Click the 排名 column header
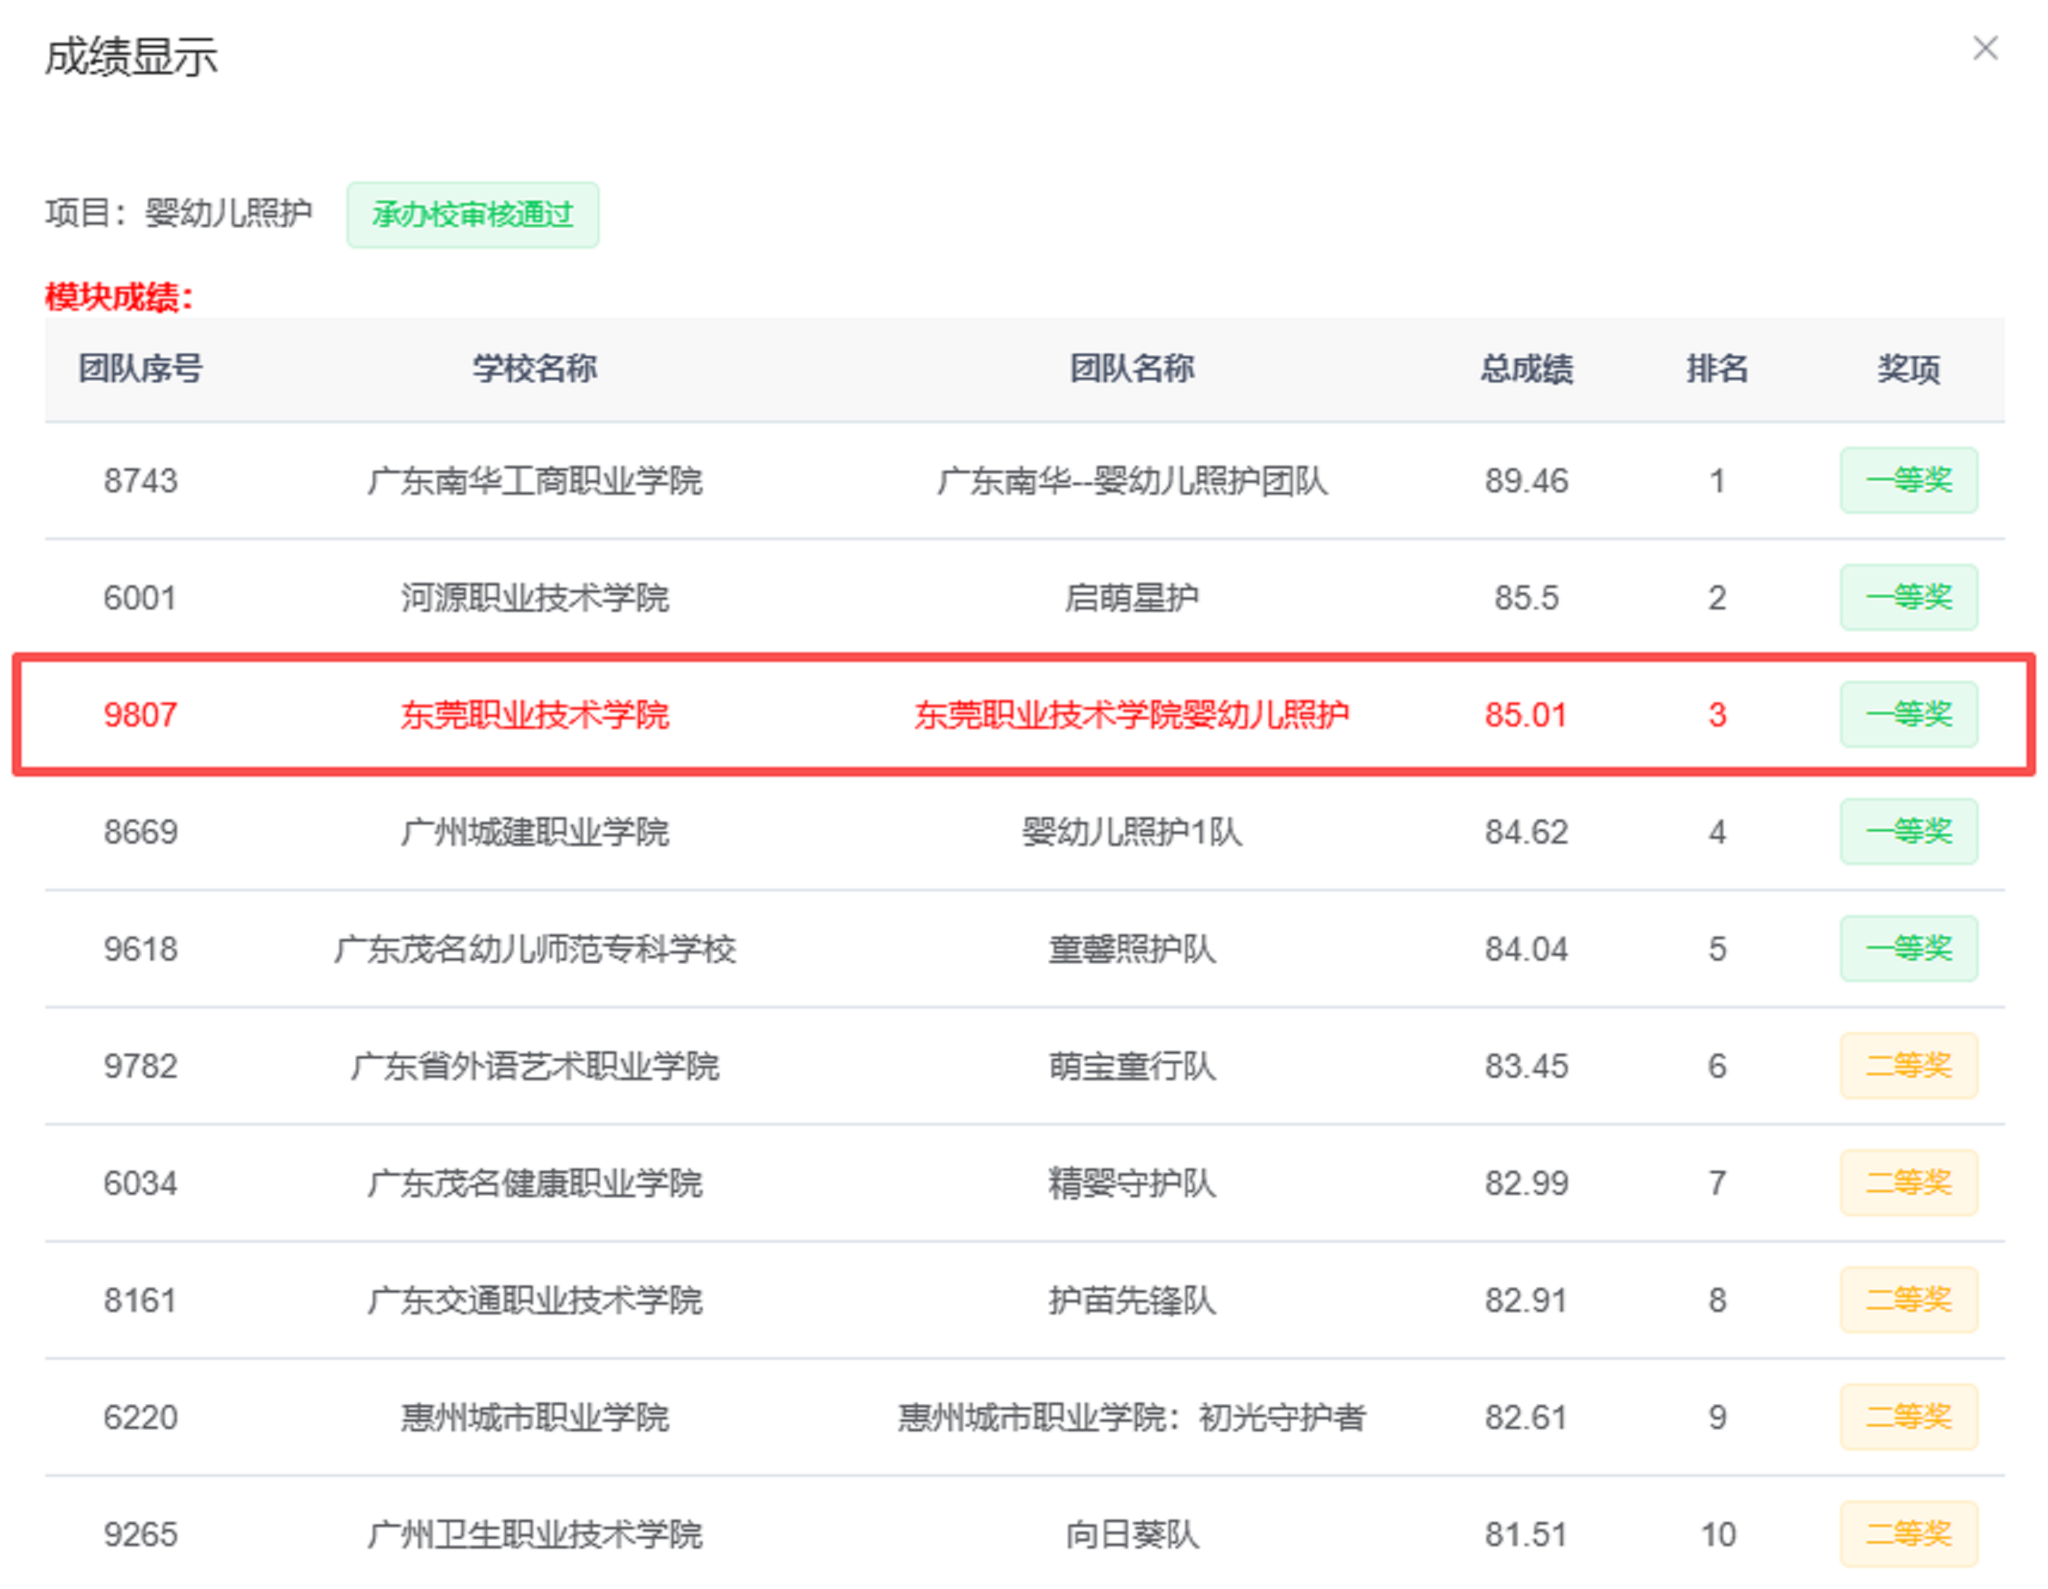2048x1589 pixels. tap(1716, 368)
